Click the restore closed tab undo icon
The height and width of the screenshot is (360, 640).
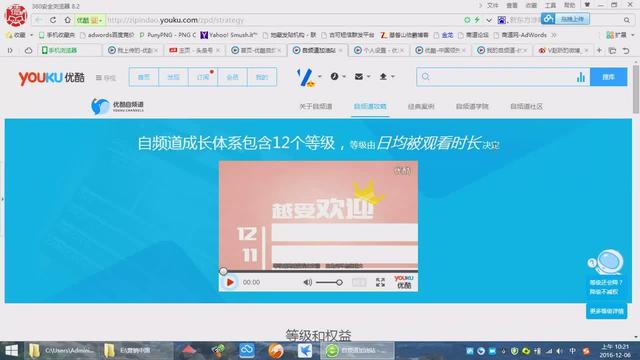point(625,50)
